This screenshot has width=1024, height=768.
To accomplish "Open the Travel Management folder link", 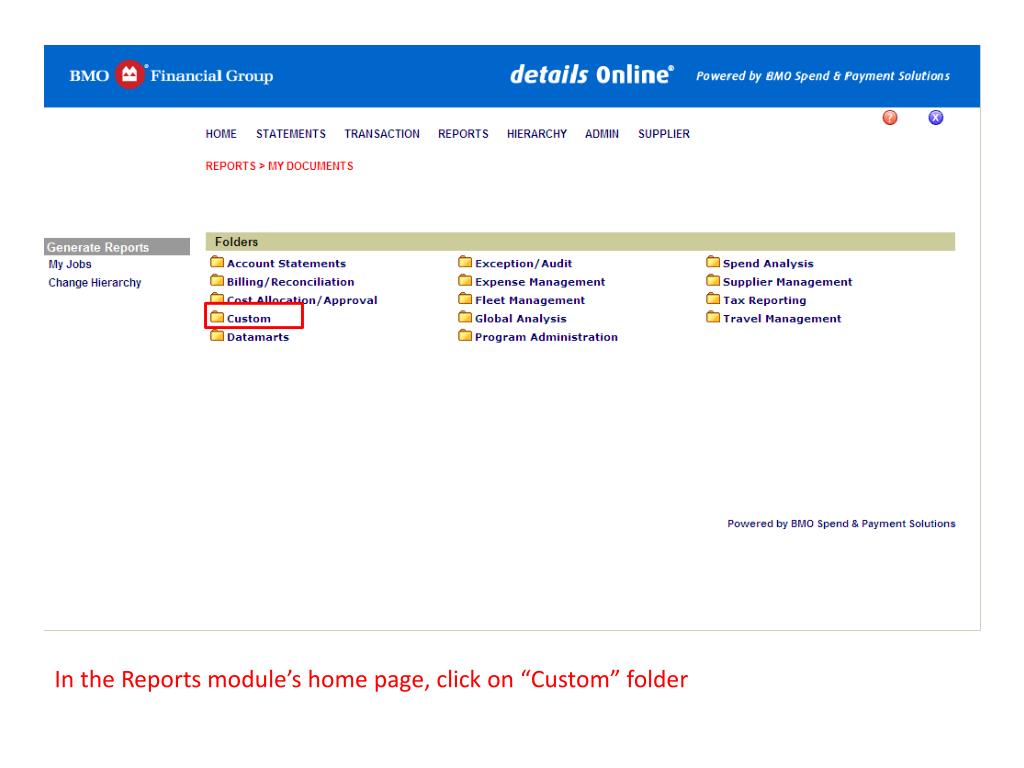I will [x=782, y=319].
